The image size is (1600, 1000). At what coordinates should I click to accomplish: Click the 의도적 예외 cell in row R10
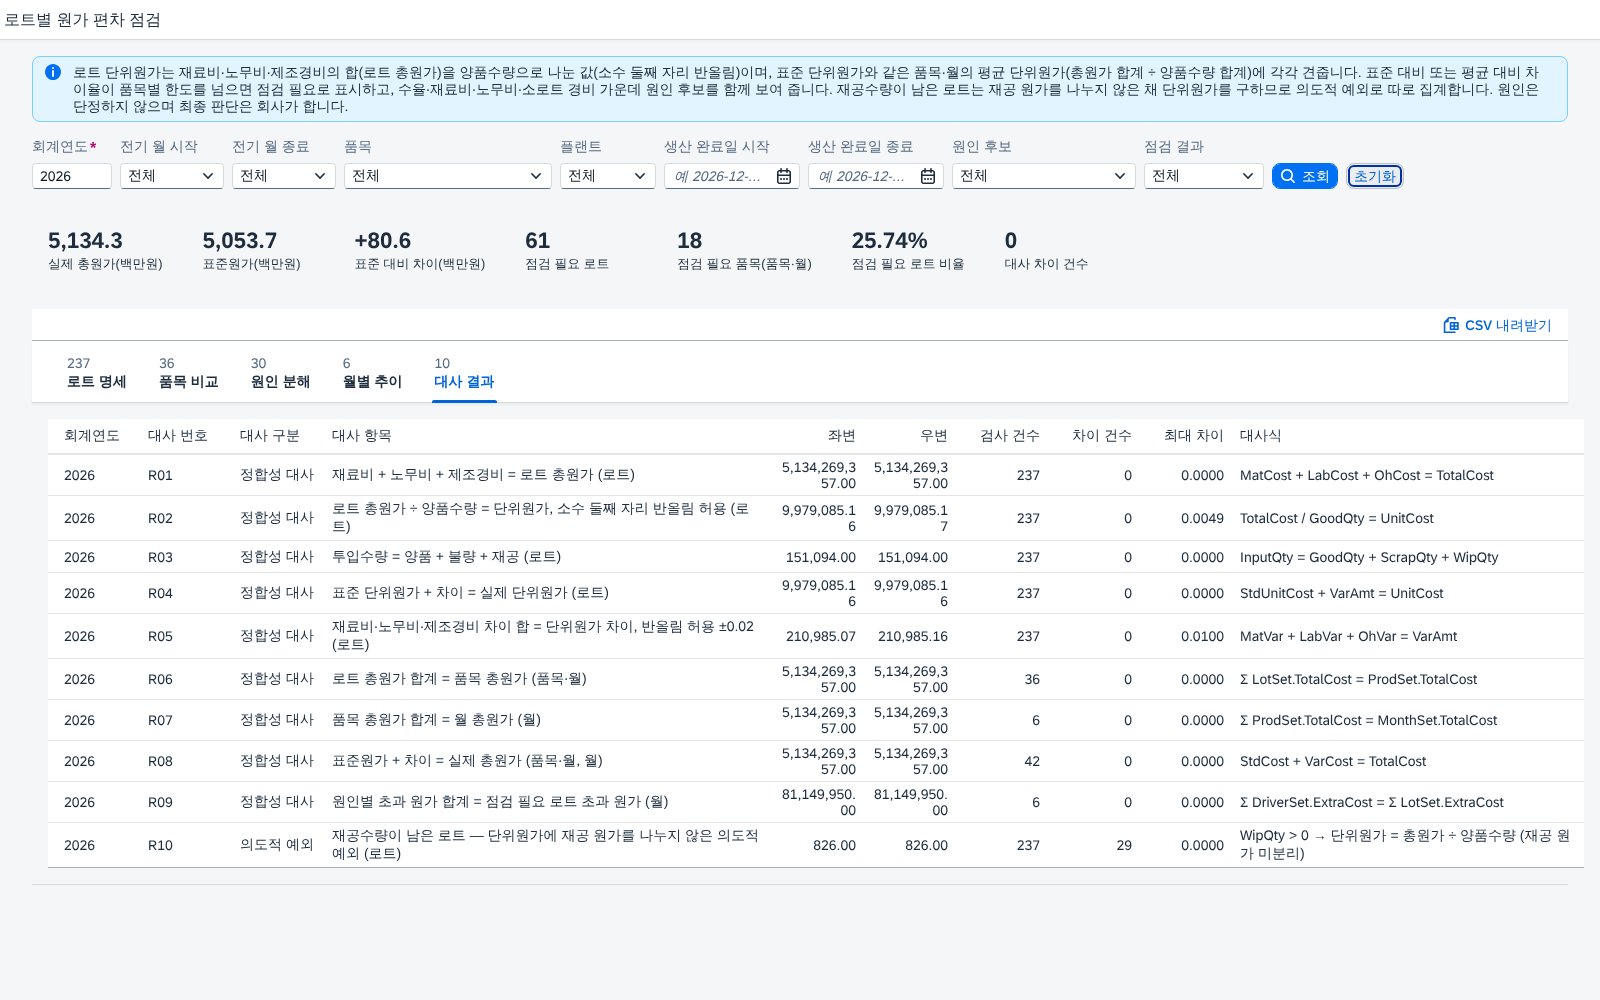277,845
